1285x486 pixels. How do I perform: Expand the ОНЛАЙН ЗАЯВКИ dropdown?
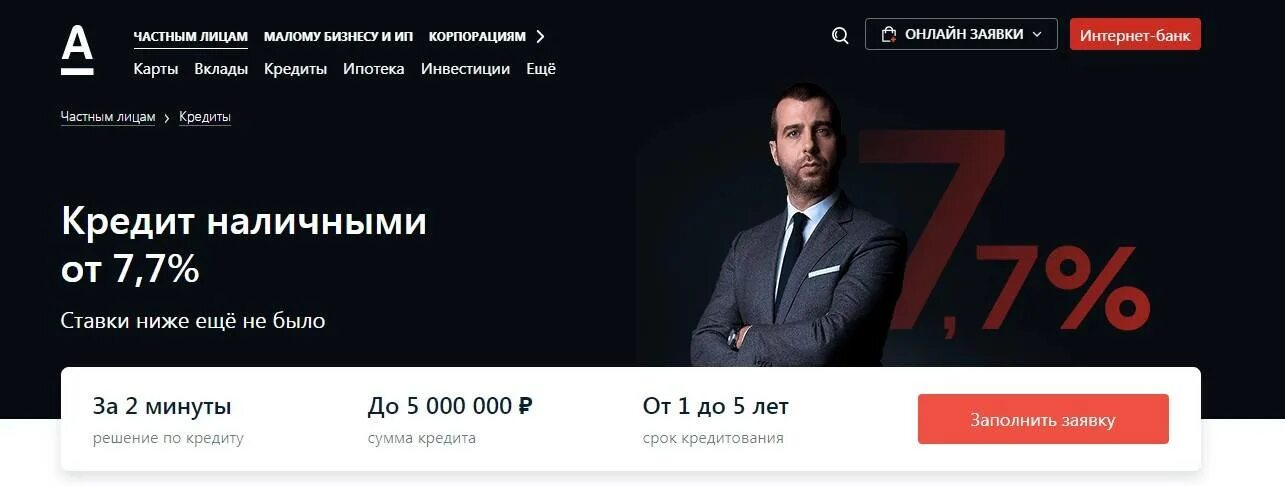(x=961, y=34)
